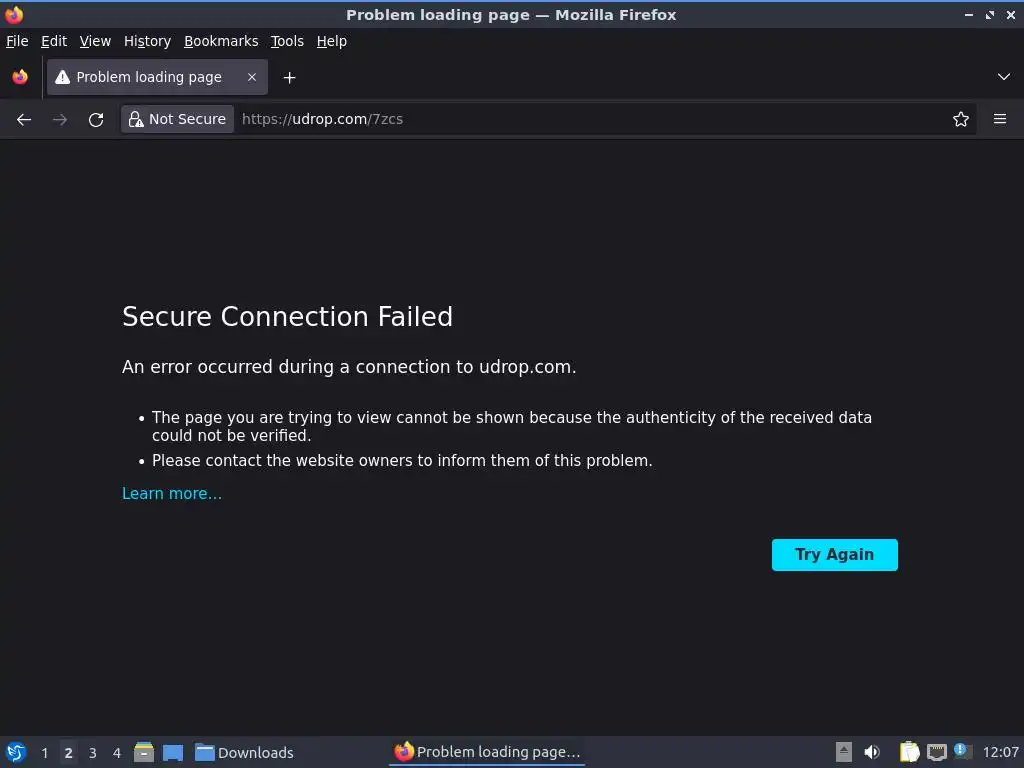Bookmark this page with the star icon
Screen dimensions: 1024x768
tap(961, 119)
